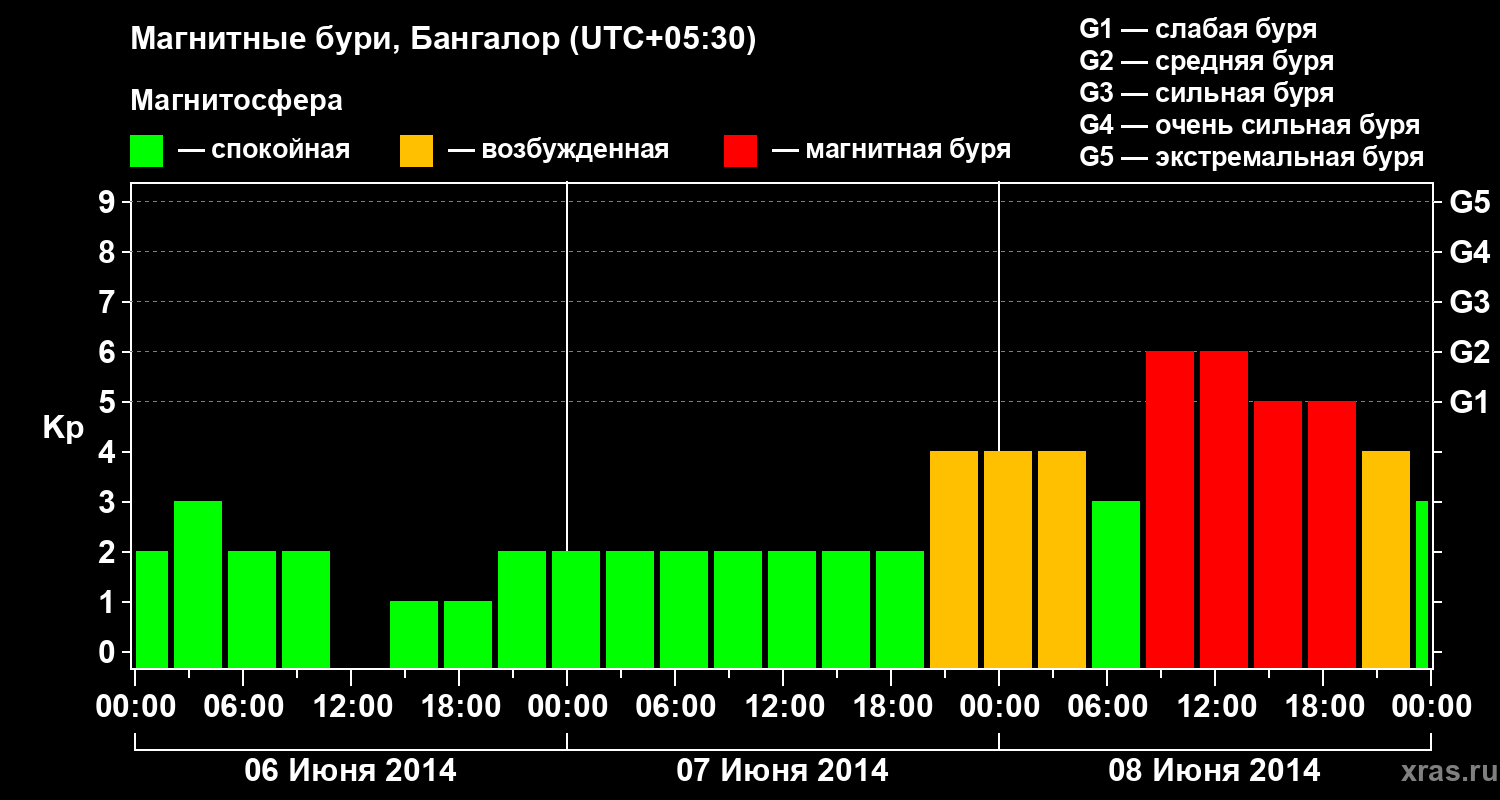Viewport: 1500px width, 800px height.
Task: Click the orange bar following the red storm bars
Action: tap(1386, 559)
